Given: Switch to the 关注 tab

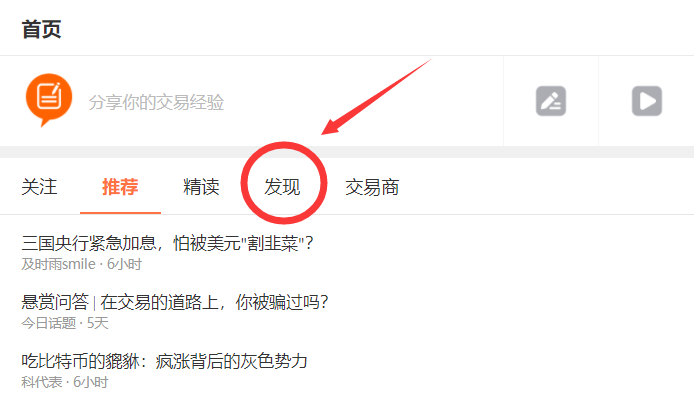Looking at the screenshot, I should 39,187.
